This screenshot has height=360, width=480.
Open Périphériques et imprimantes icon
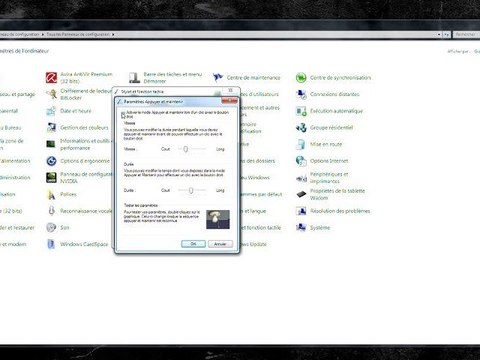coord(301,178)
